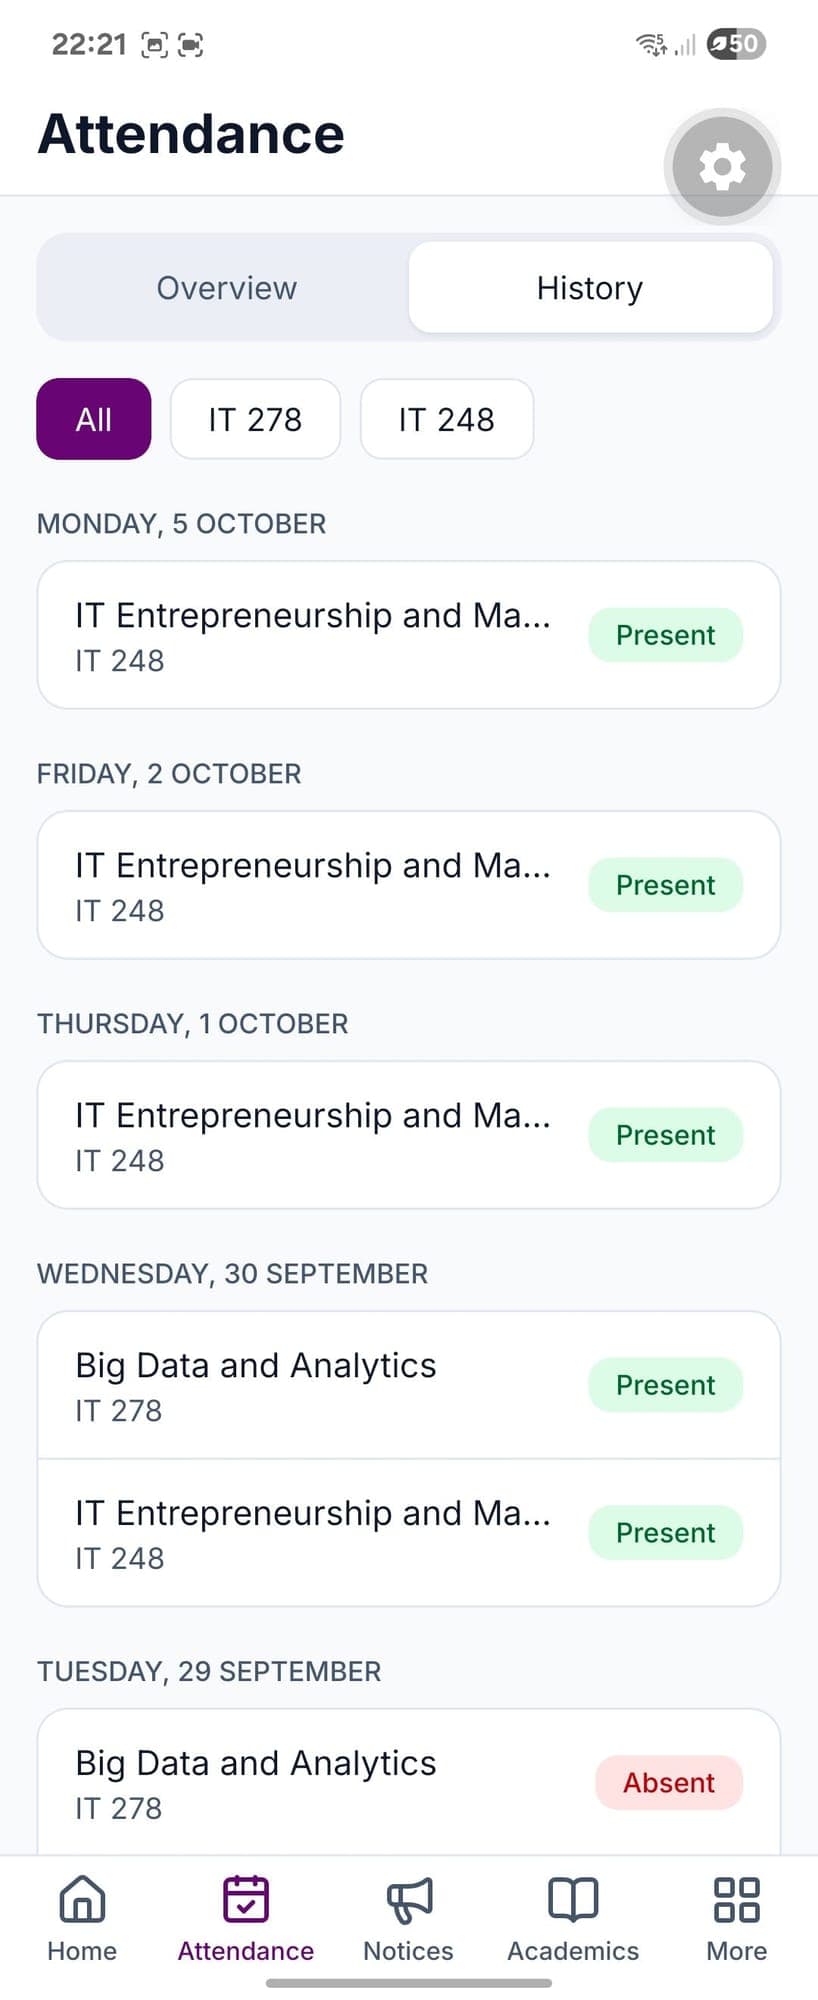
Task: Open Notices via the megaphone icon
Action: (409, 1899)
